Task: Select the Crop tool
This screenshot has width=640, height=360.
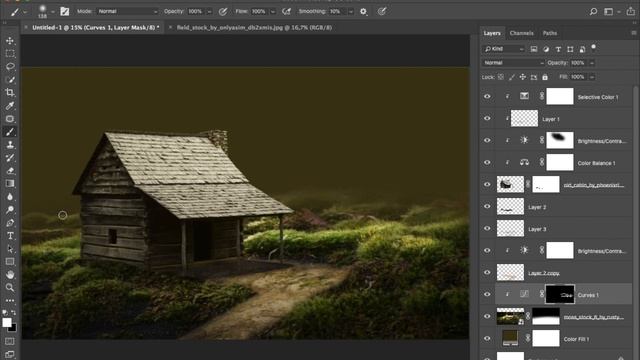Action: point(10,93)
